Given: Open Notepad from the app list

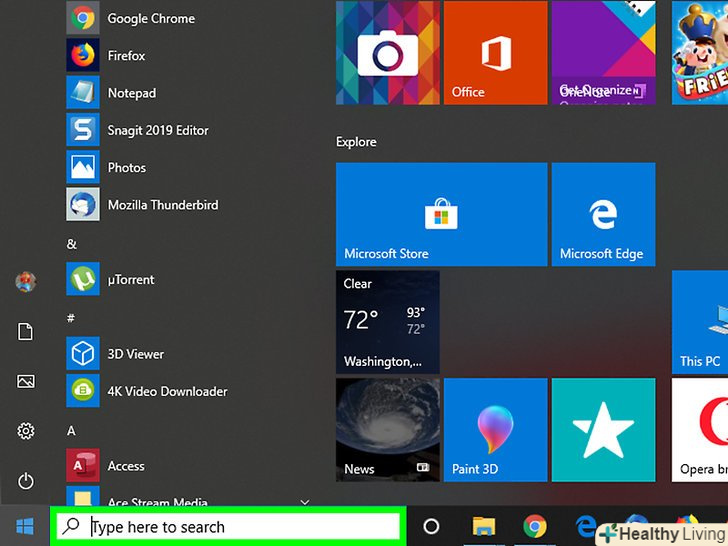Looking at the screenshot, I should (x=131, y=93).
